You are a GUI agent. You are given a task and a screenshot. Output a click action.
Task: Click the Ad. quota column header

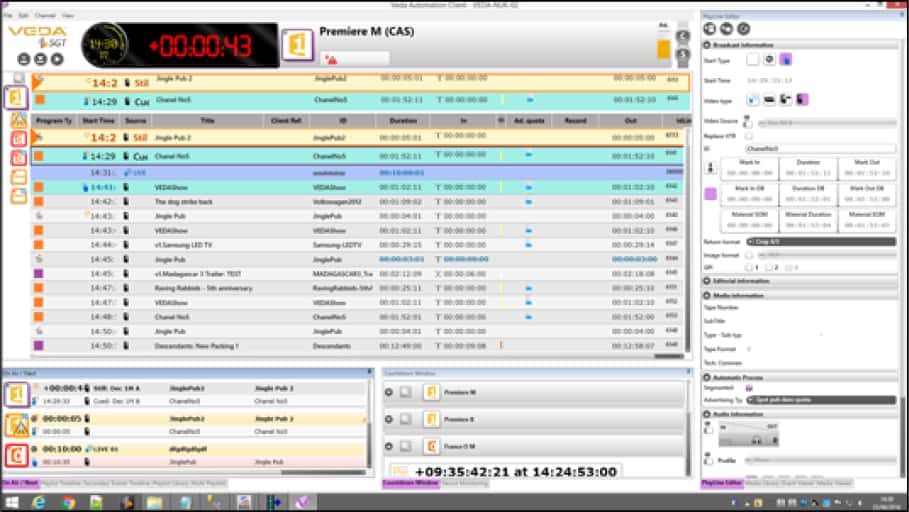click(x=529, y=121)
